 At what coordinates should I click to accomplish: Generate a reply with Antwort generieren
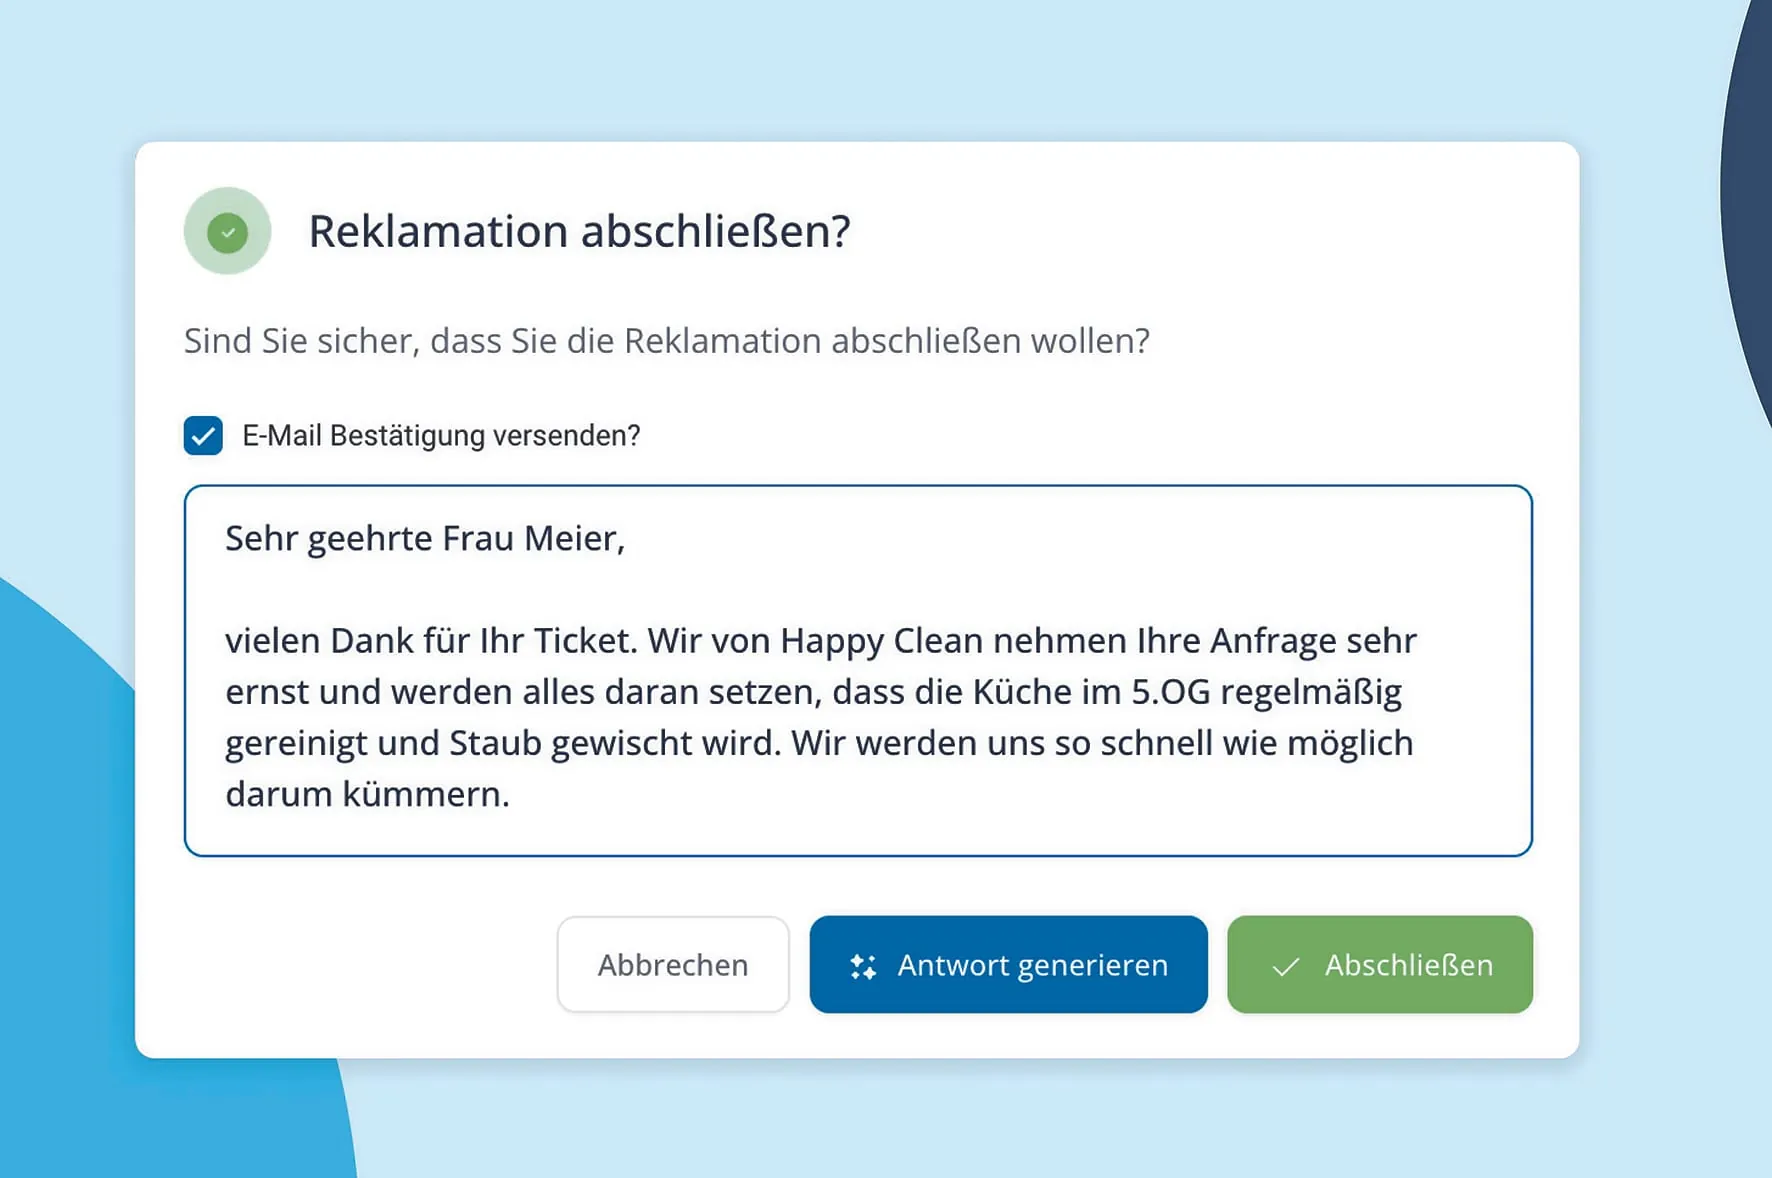coord(1008,964)
